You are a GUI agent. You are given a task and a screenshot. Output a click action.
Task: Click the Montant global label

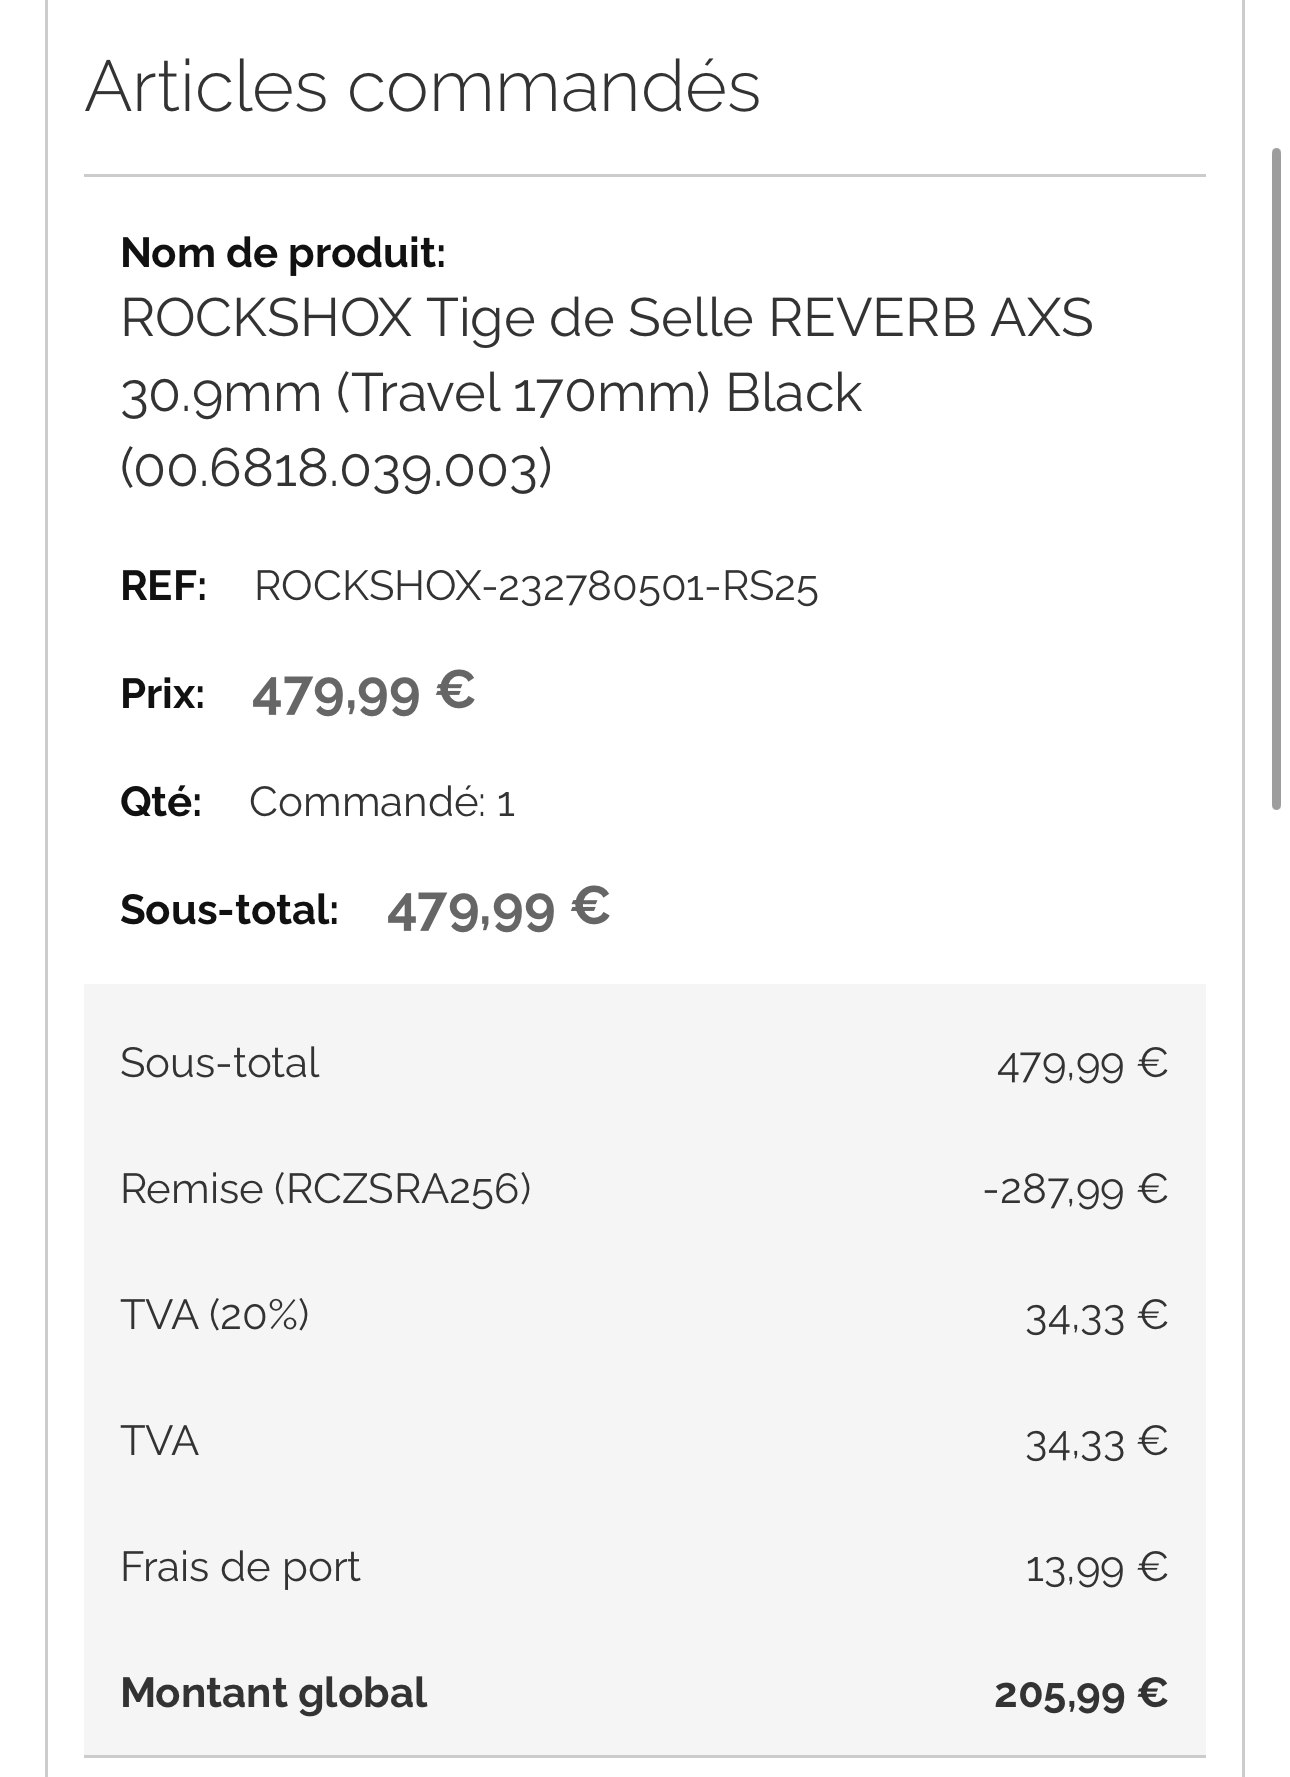(x=273, y=1693)
